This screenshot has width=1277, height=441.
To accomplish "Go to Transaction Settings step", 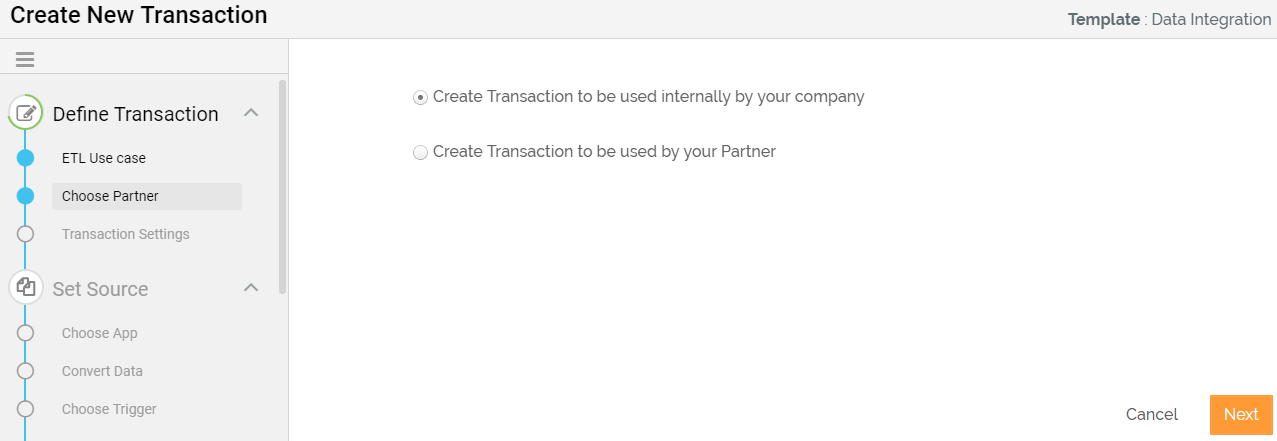I will [125, 234].
